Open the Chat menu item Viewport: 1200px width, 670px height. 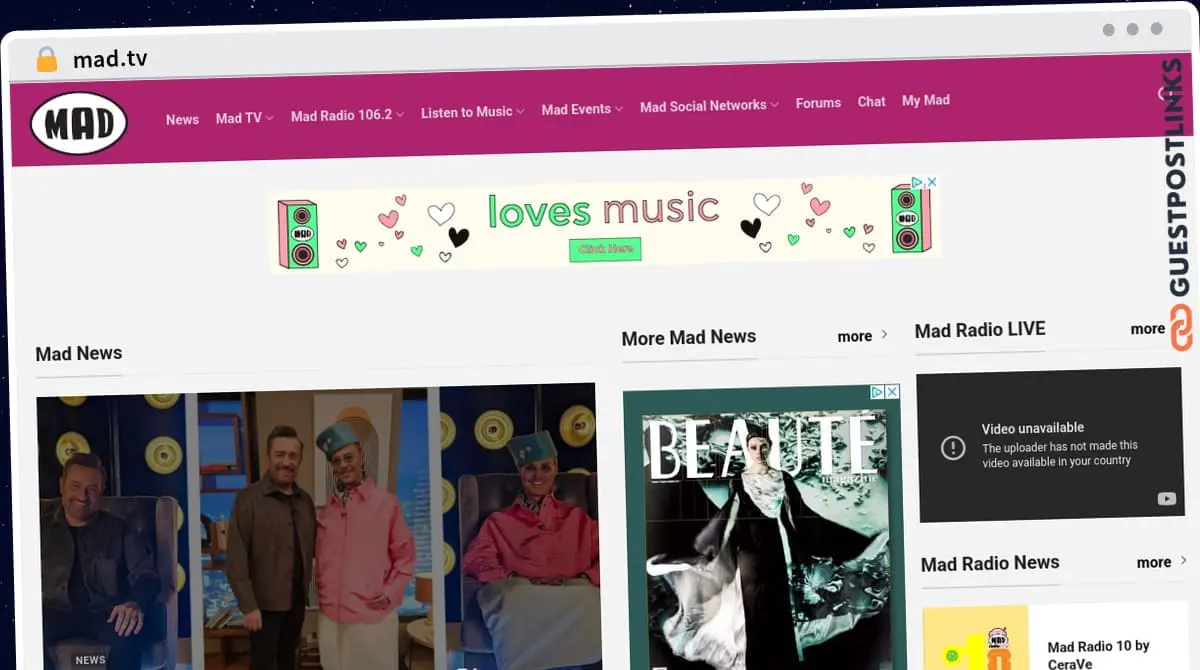871,101
